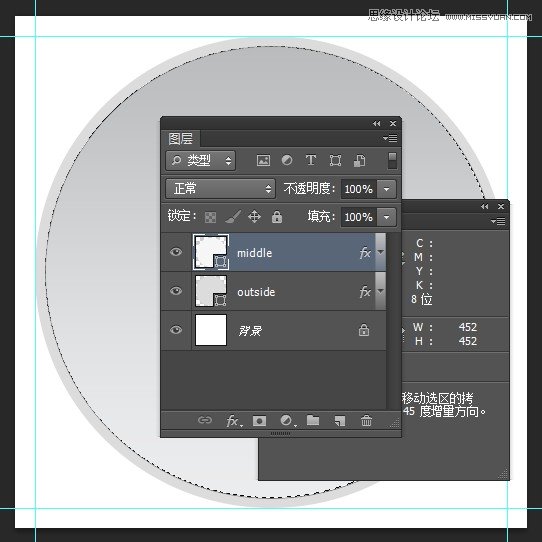Click the 不透明度 100% value field

tap(359, 189)
